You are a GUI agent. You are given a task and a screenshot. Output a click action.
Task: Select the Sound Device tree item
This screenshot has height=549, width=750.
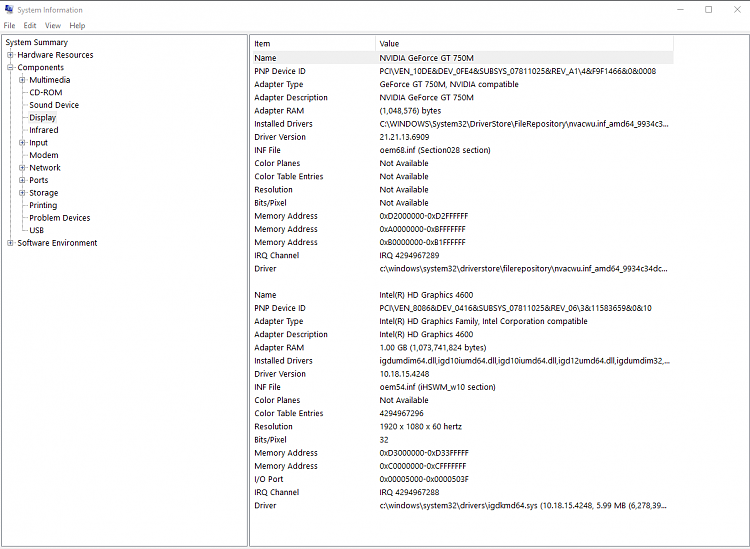click(54, 105)
